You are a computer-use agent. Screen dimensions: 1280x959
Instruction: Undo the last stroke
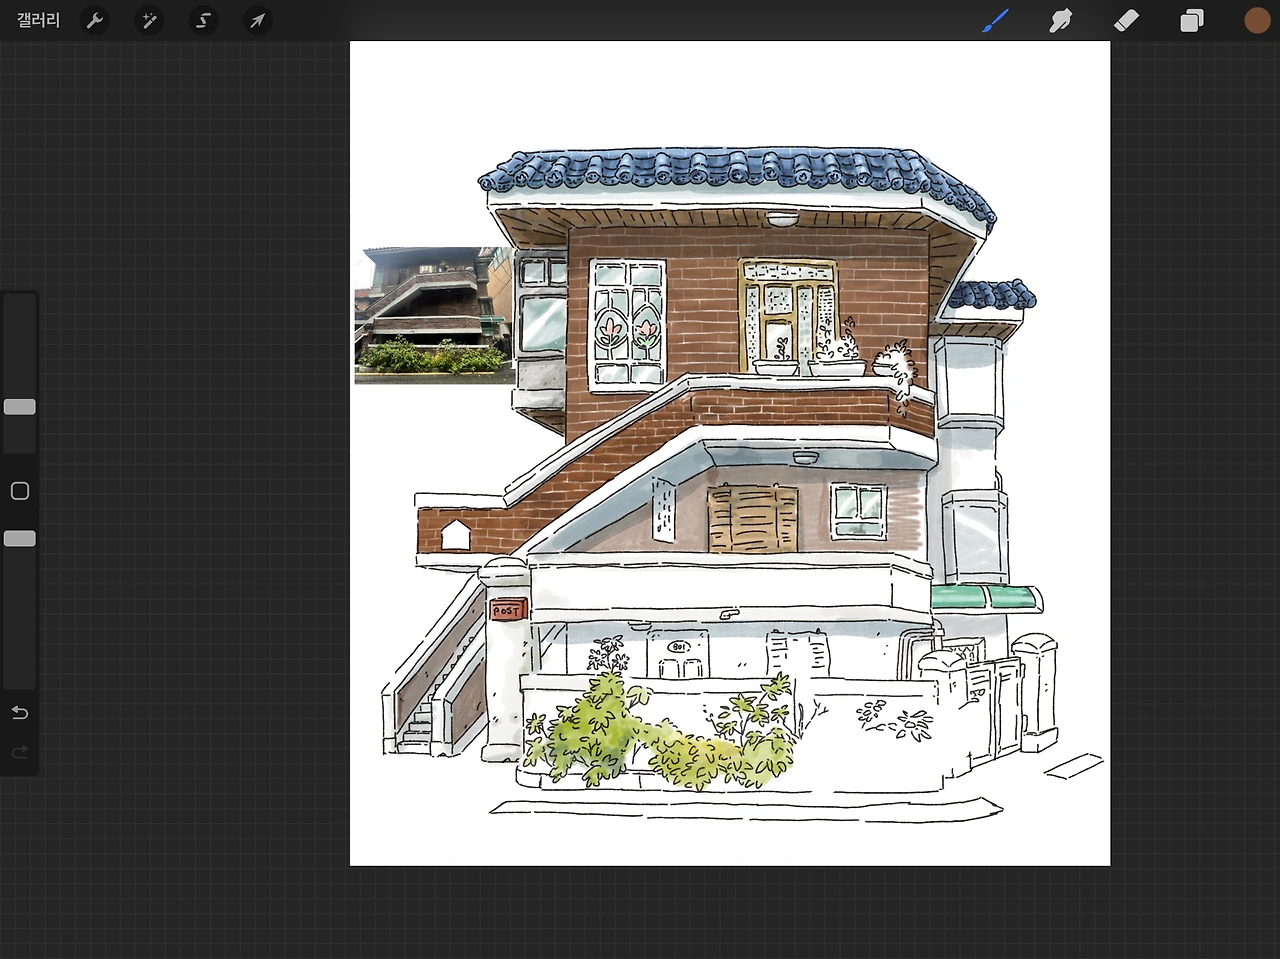click(x=20, y=713)
